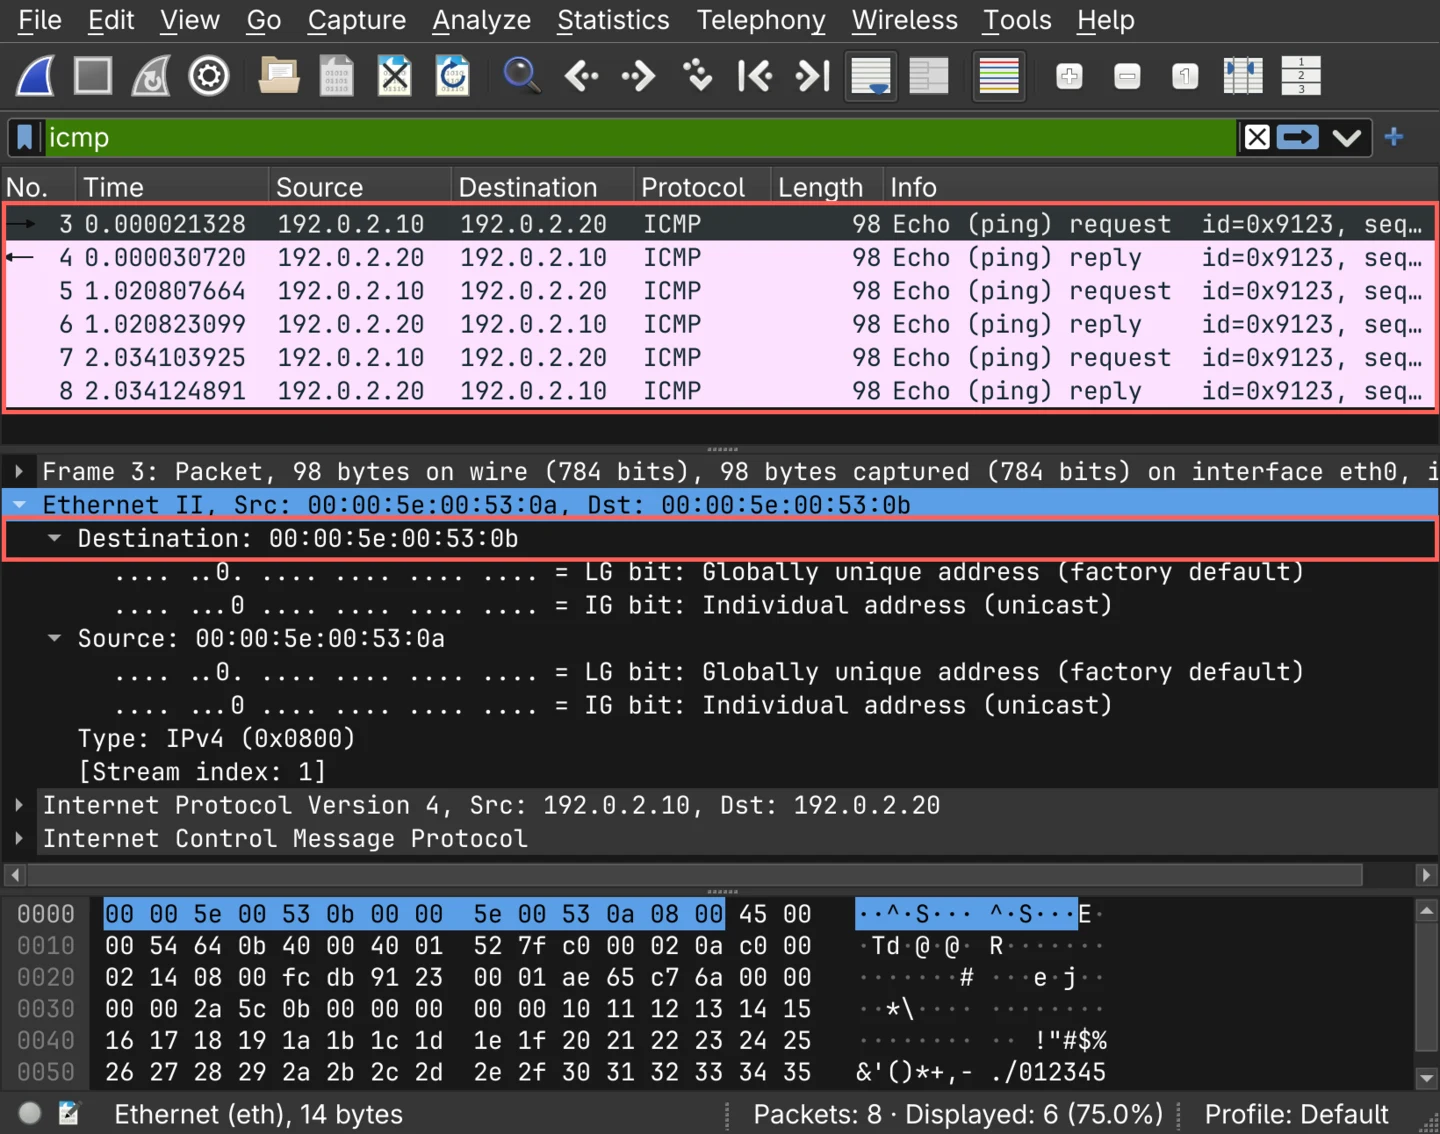Collapse the Destination 00:00:5e:00:53:0b subtree
The image size is (1440, 1134).
point(55,538)
